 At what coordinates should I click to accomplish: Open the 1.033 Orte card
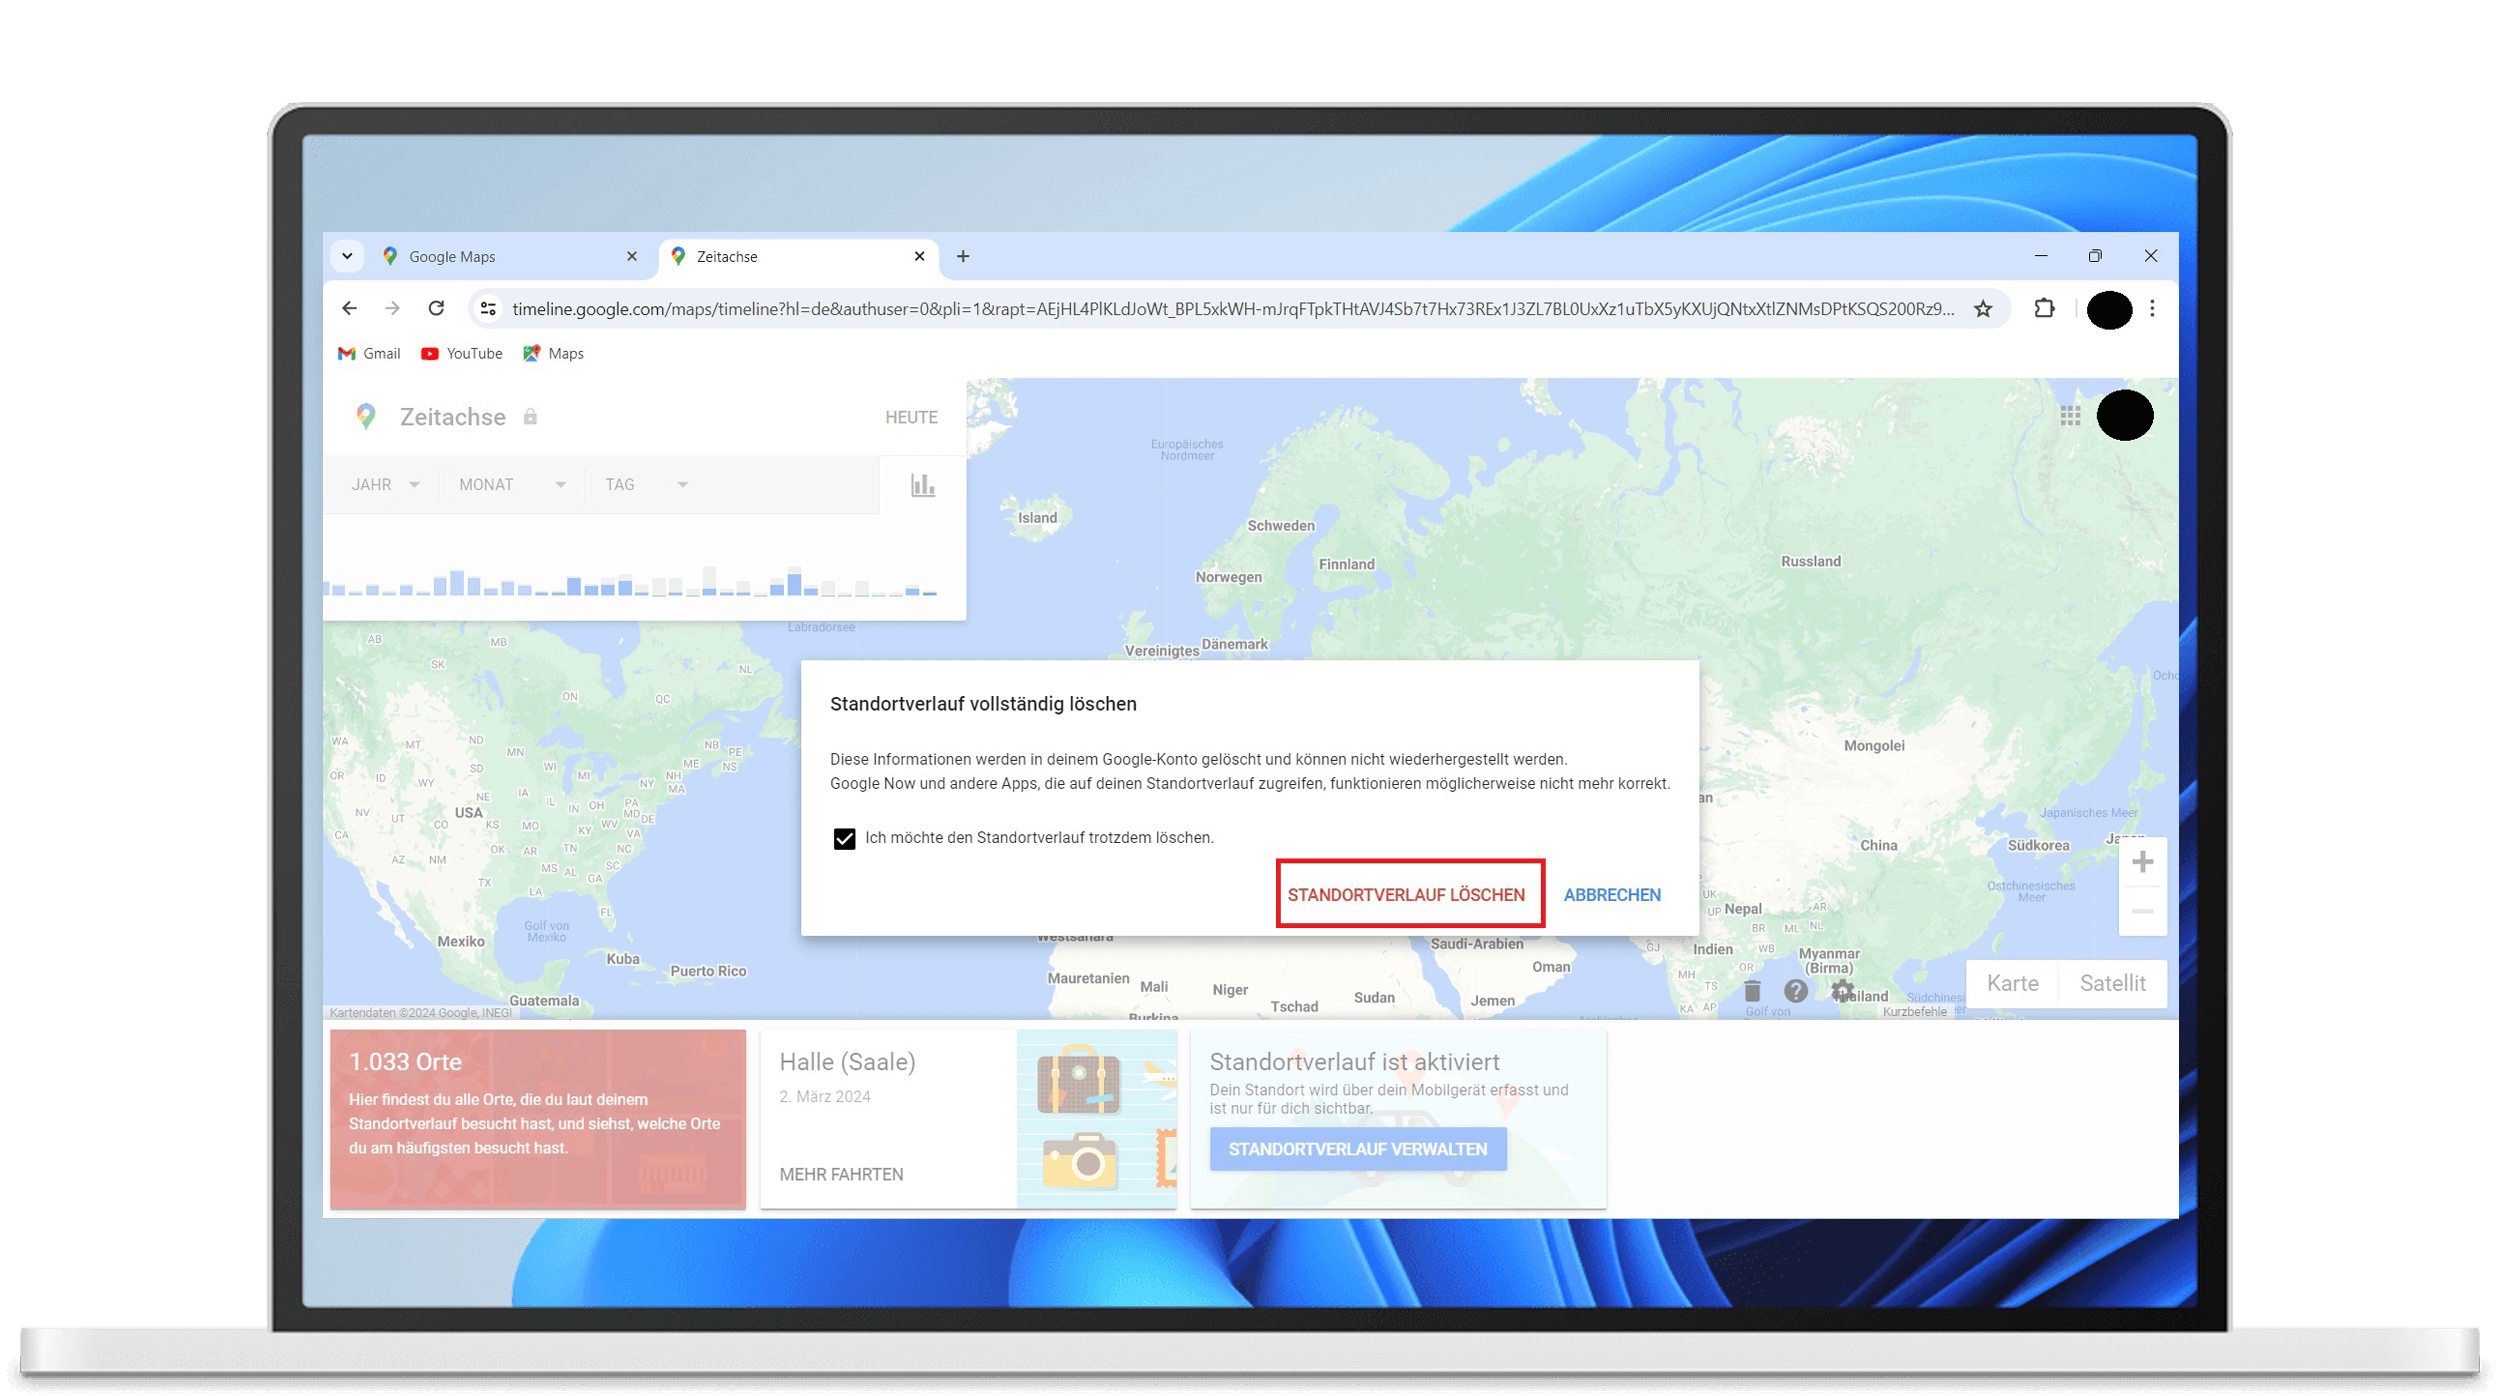537,1119
